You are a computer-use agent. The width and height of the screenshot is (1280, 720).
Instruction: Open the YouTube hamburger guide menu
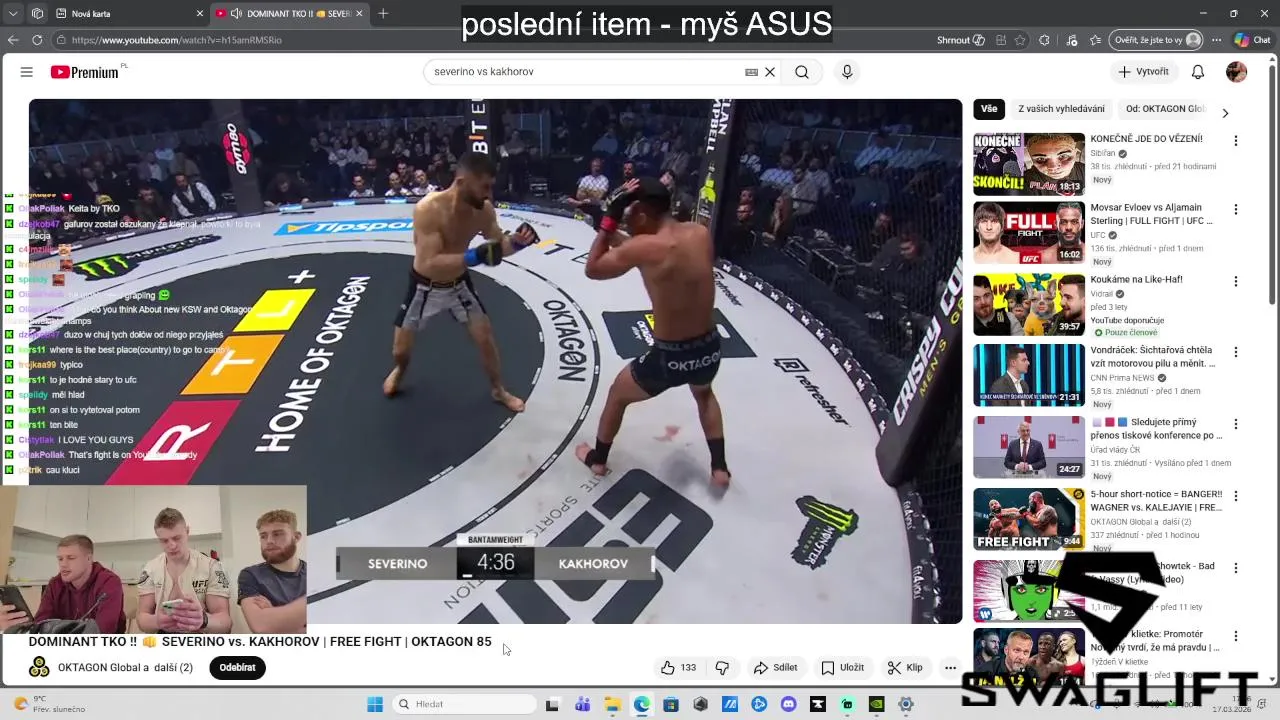pos(27,72)
